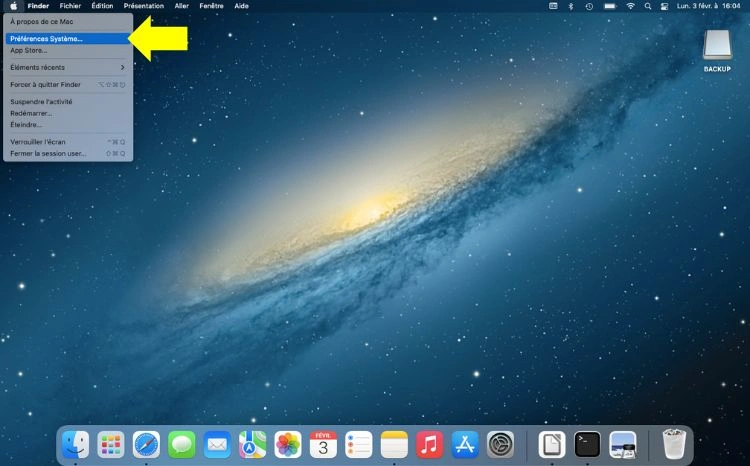This screenshot has height=466, width=750.
Task: Click the Wi-Fi status icon
Action: pyautogui.click(x=631, y=6)
